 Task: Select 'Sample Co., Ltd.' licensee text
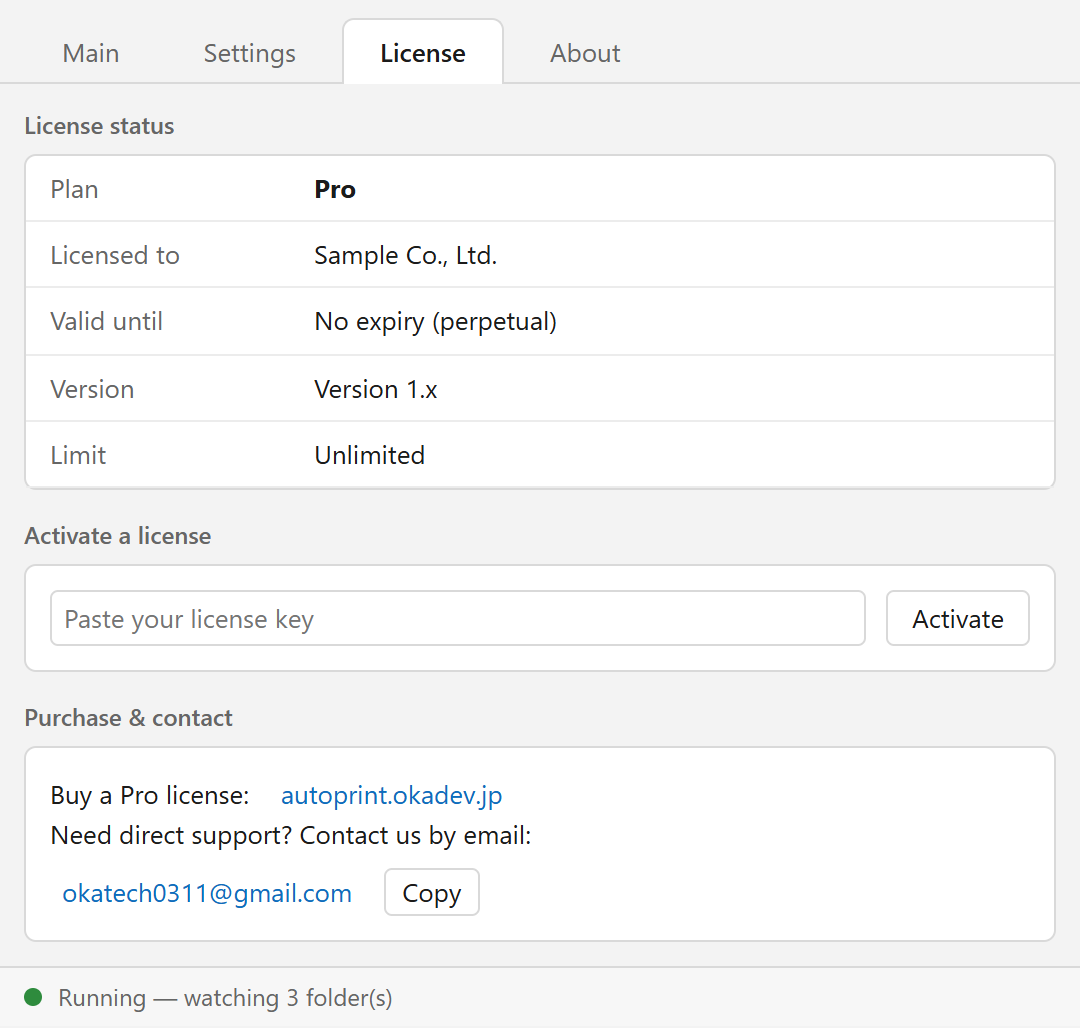(405, 255)
